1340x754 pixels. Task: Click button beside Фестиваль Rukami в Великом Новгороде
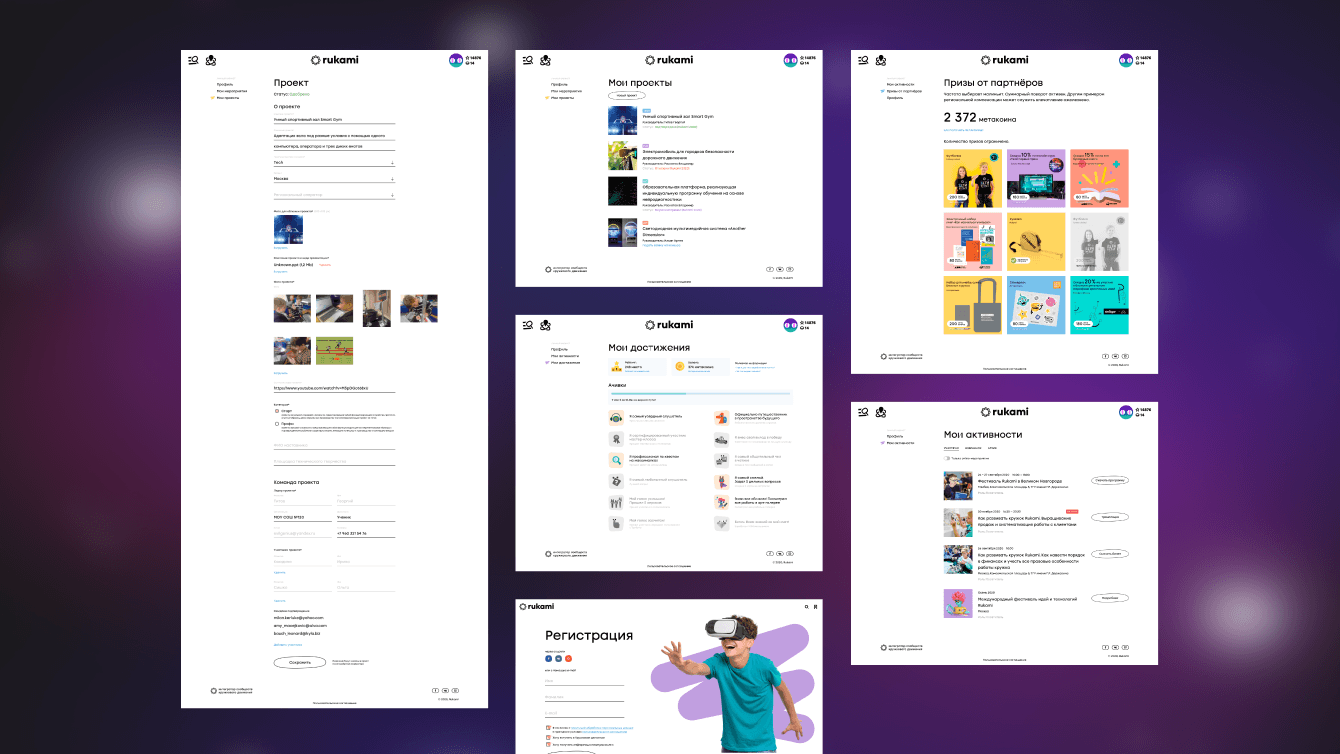pos(1110,480)
